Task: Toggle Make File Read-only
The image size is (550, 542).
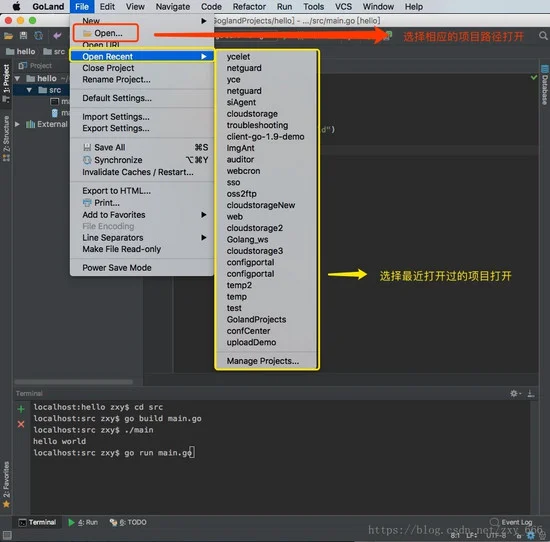Action: (x=142, y=249)
